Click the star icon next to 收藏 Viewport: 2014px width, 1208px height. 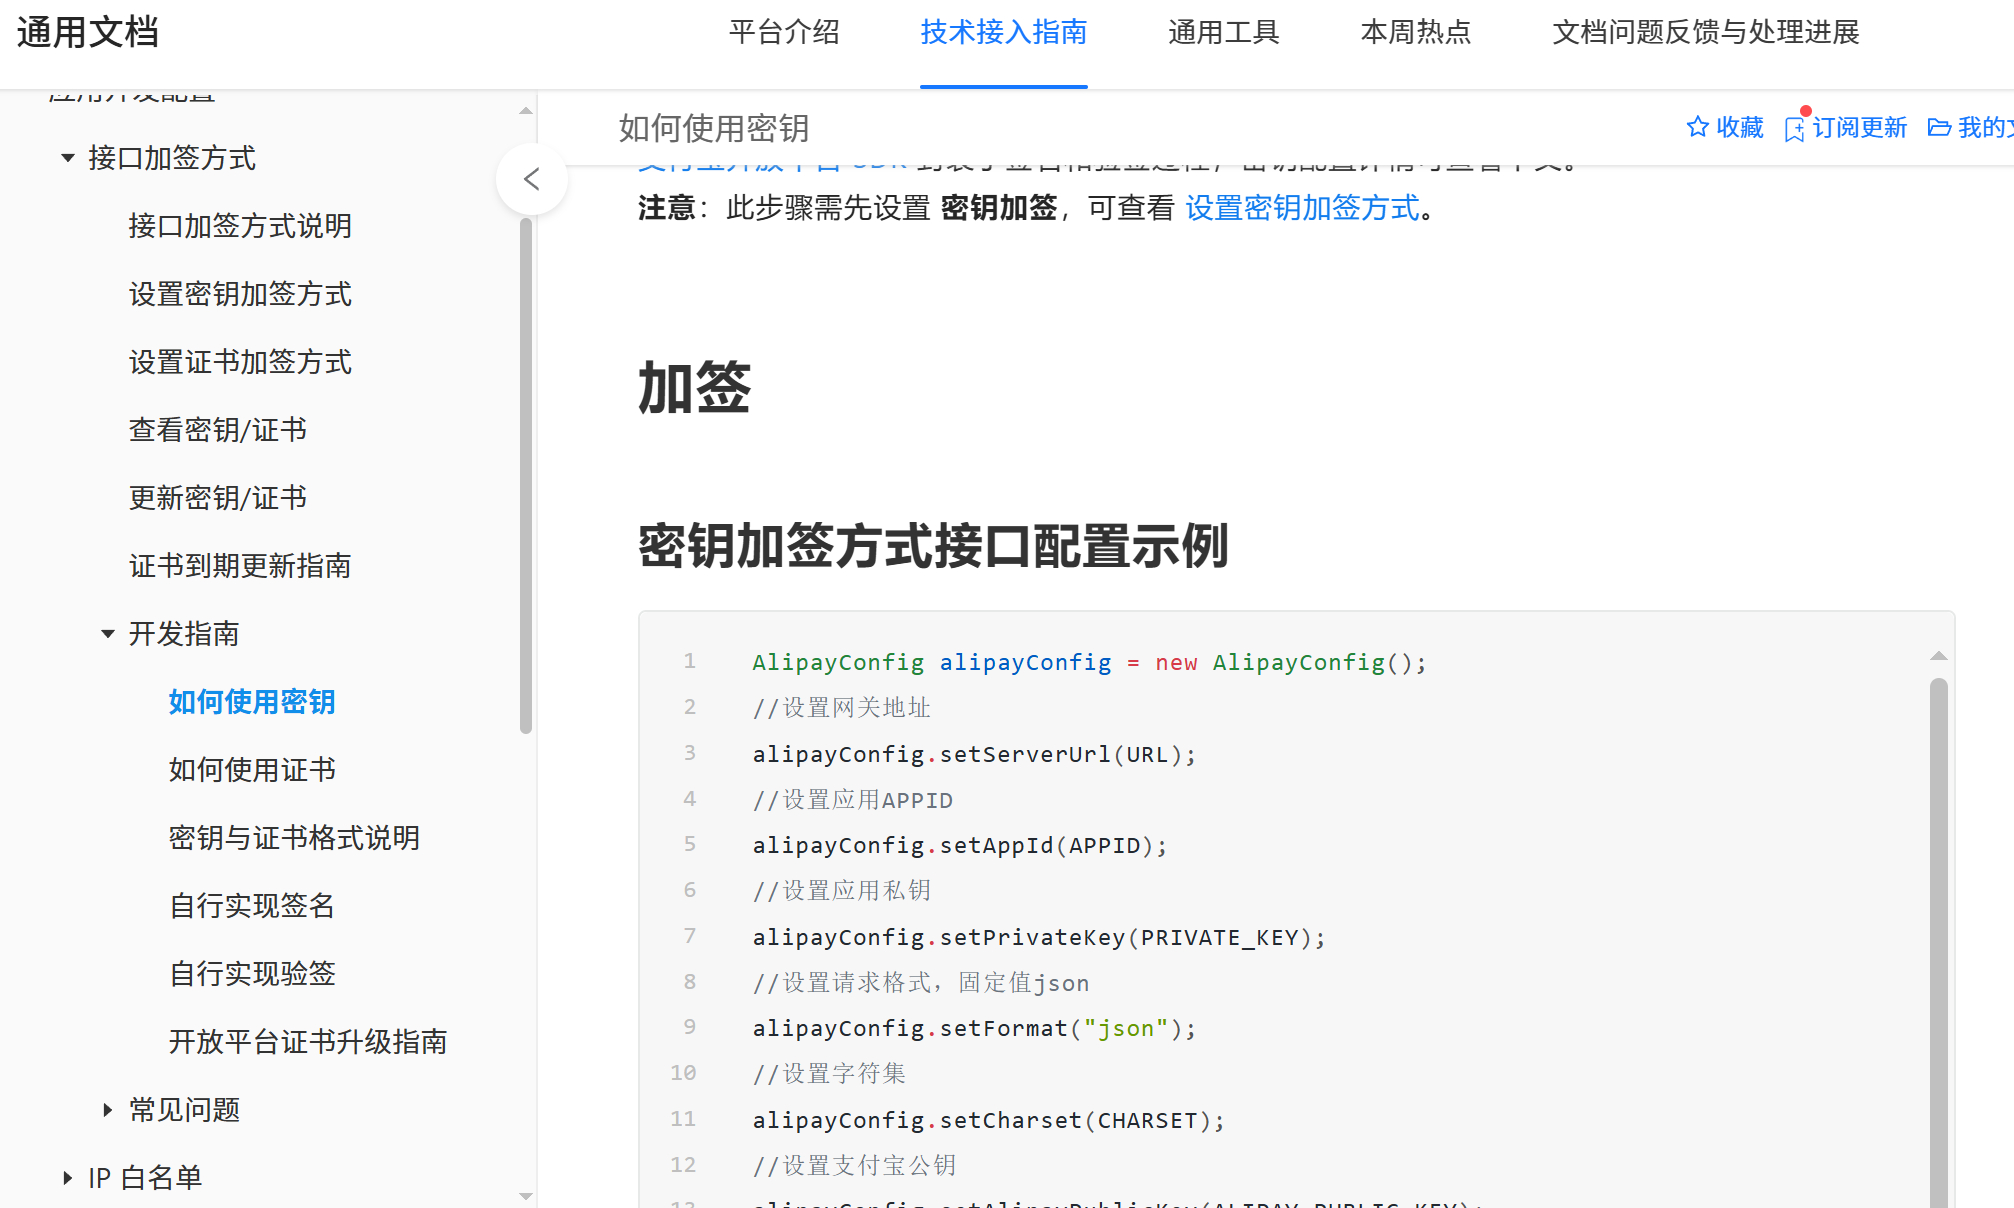pyautogui.click(x=1697, y=127)
